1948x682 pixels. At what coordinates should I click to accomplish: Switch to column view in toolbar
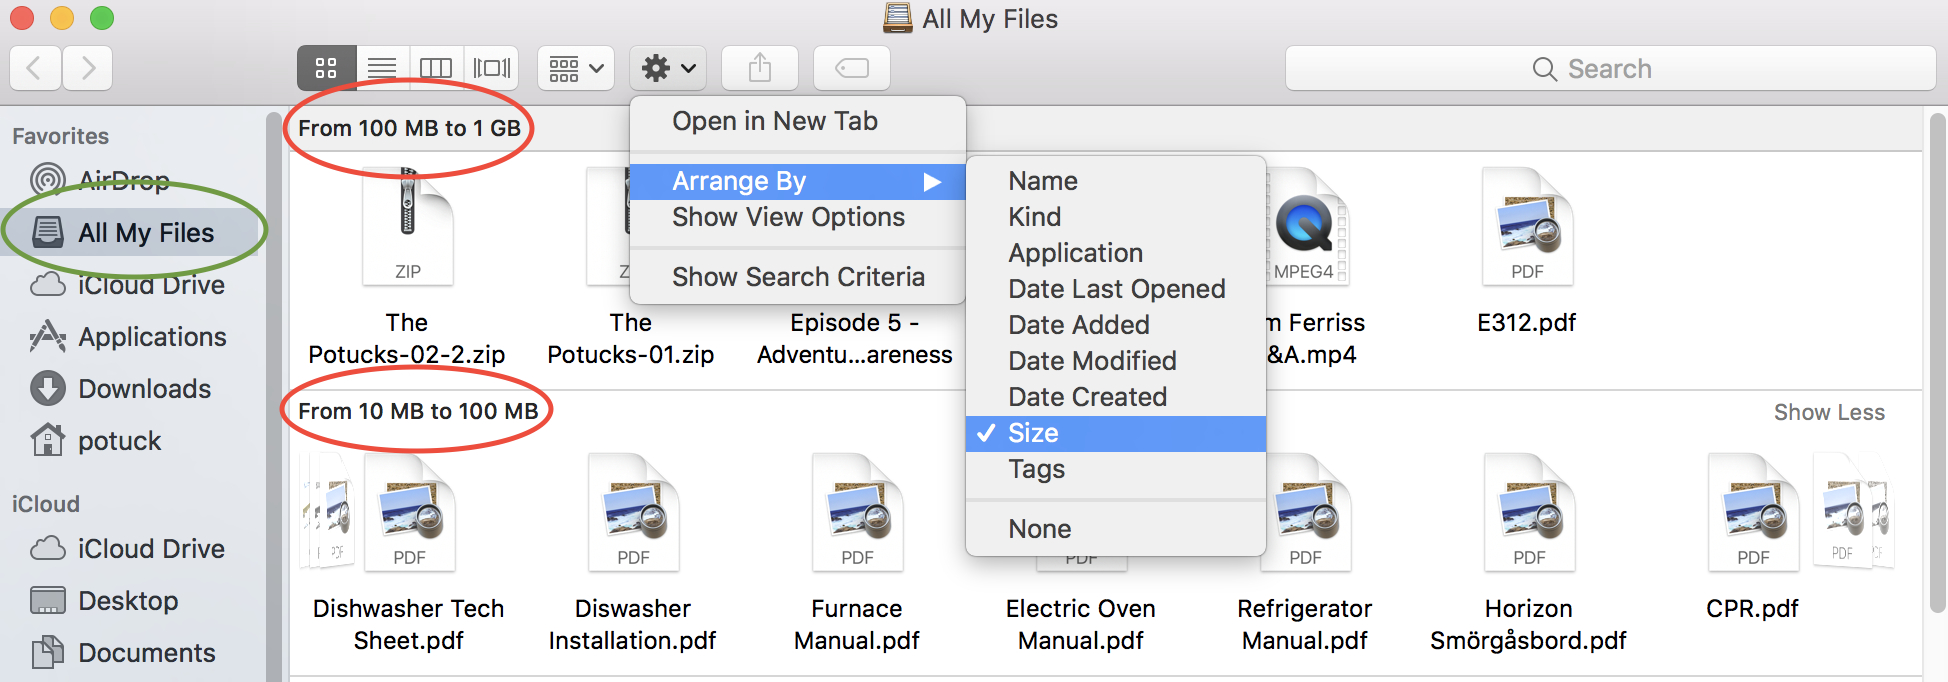tap(436, 68)
